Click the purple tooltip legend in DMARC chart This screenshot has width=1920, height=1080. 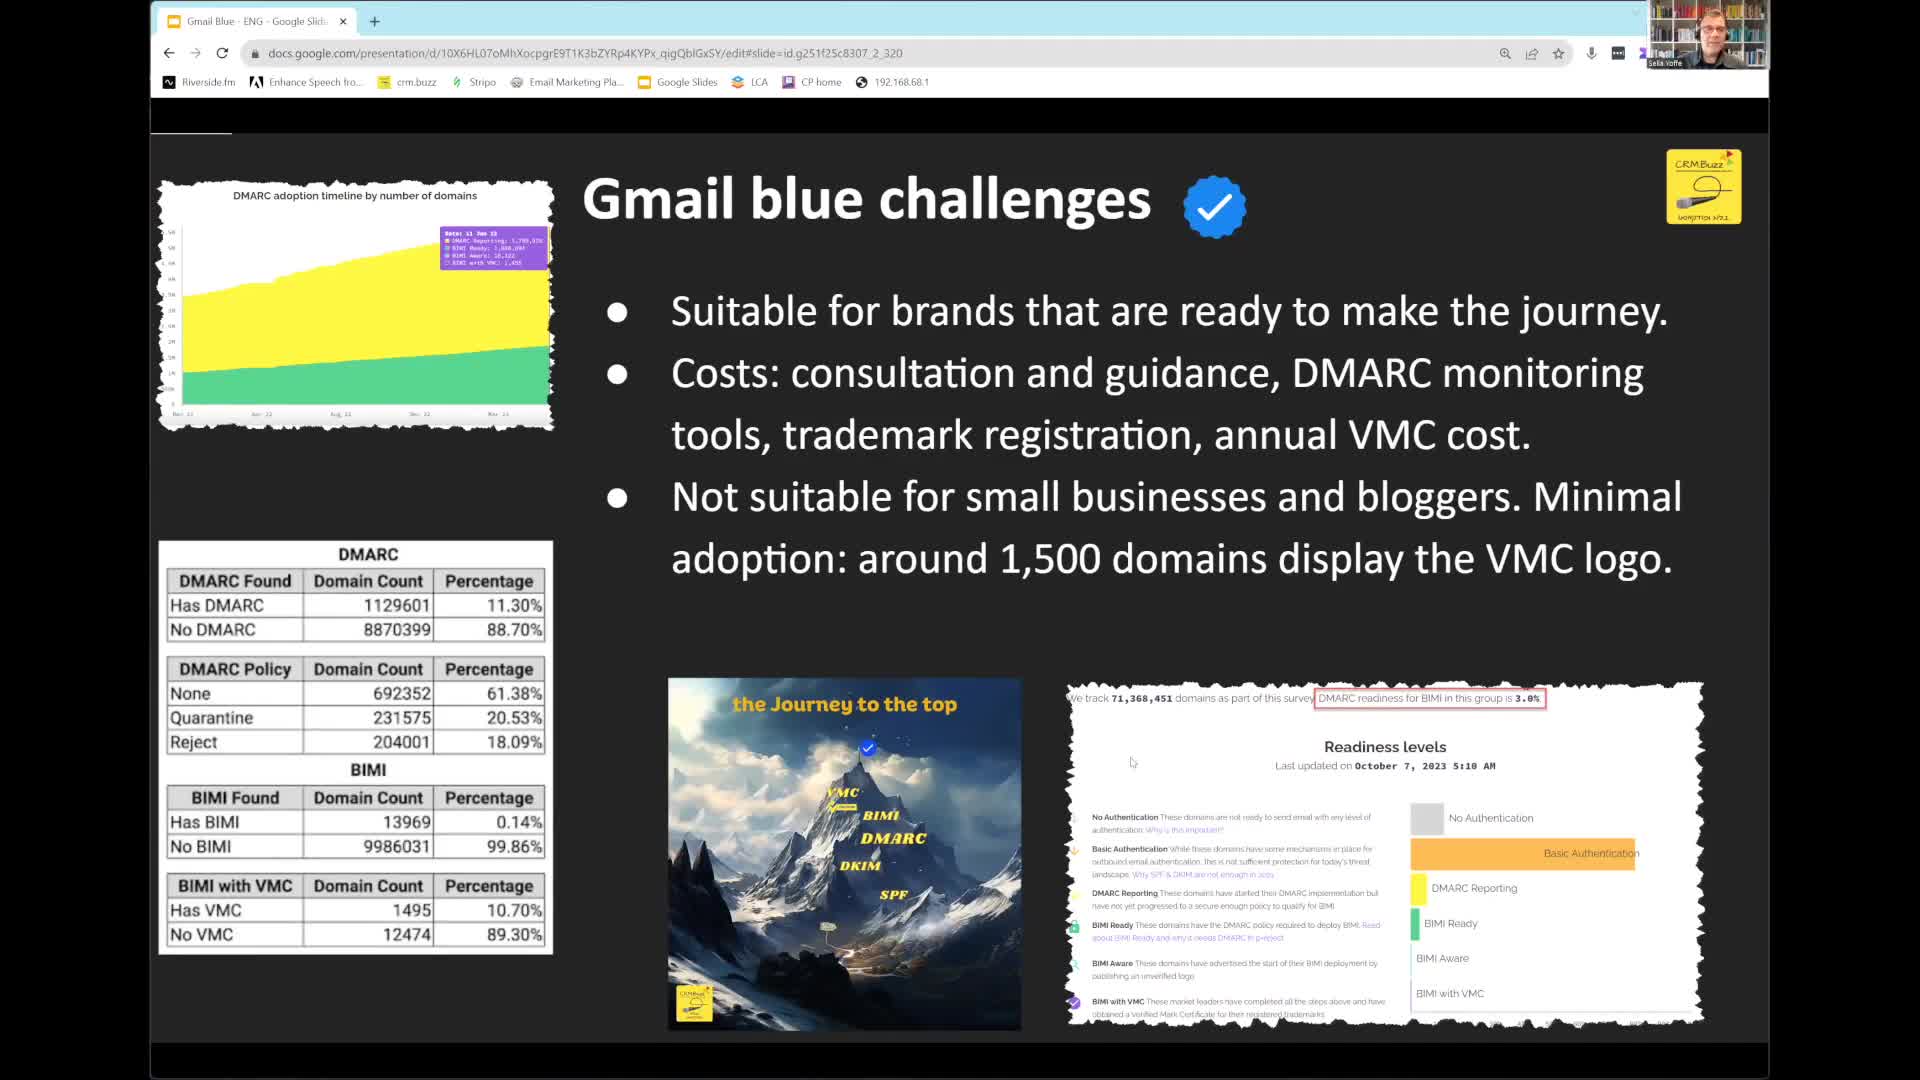click(x=493, y=248)
